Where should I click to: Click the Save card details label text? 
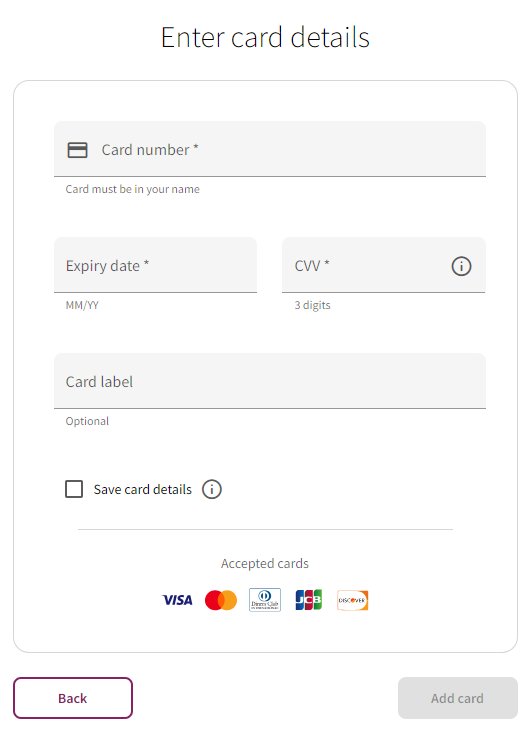(x=143, y=489)
